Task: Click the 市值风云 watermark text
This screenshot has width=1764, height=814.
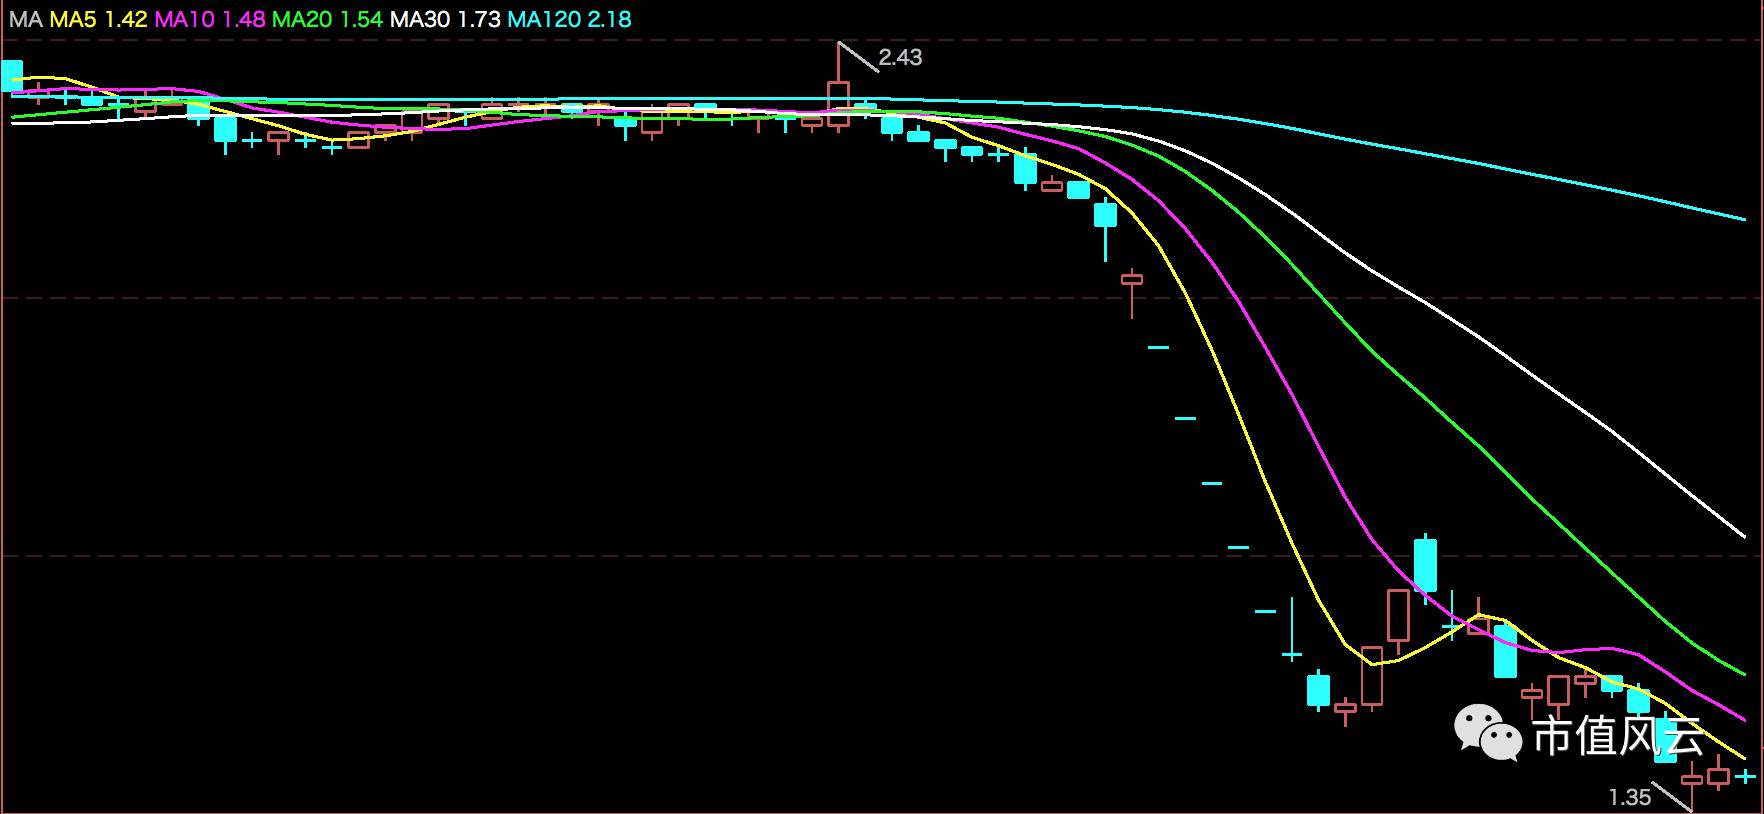Action: coord(1616,738)
